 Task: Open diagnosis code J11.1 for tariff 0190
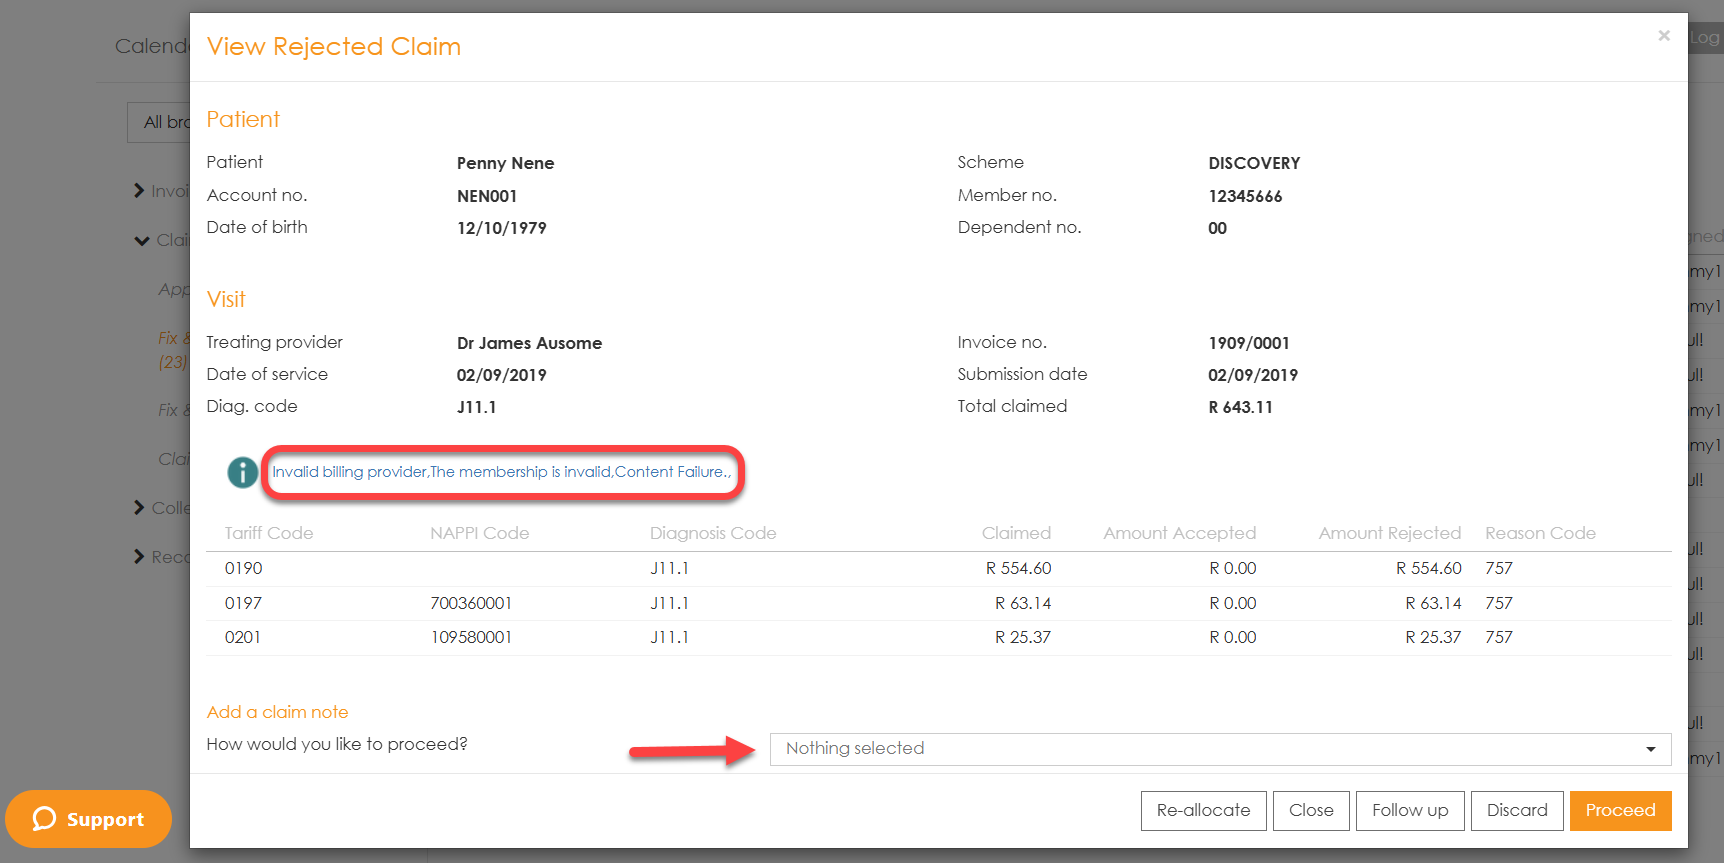[669, 568]
